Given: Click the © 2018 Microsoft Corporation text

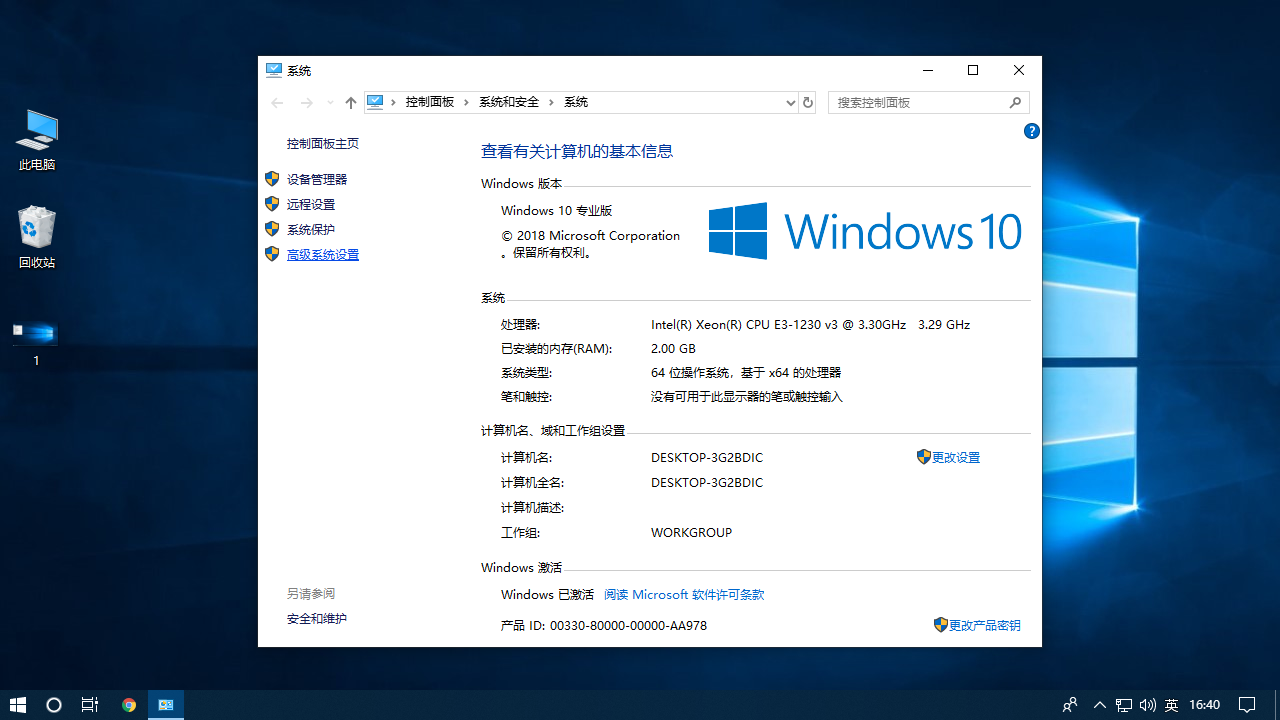Looking at the screenshot, I should (x=591, y=236).
